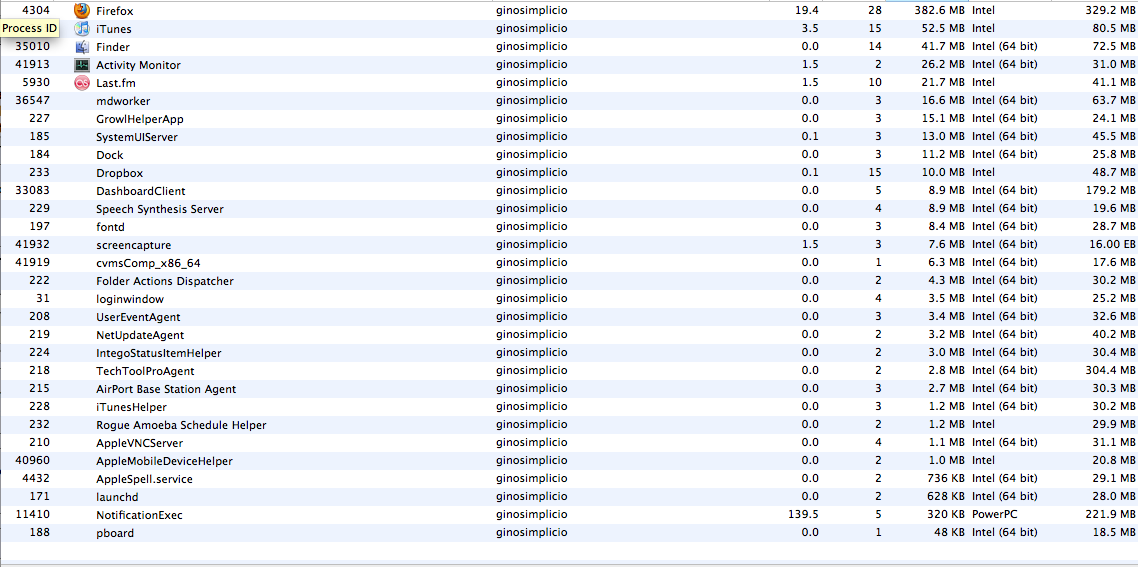Click PID 40960 cell
Image resolution: width=1138 pixels, height=567 pixels.
32,460
